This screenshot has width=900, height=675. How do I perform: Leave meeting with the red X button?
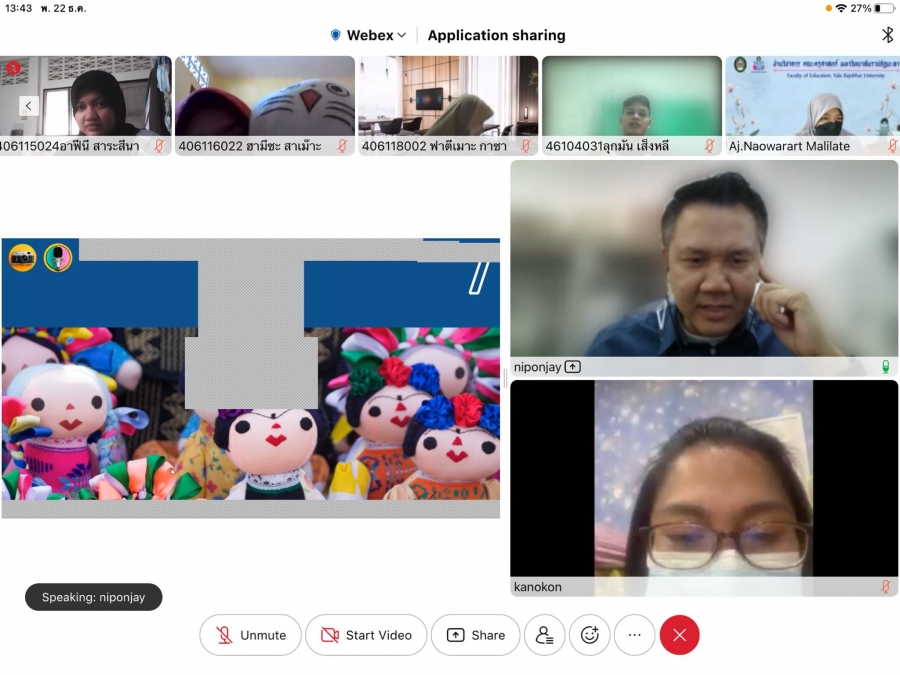point(680,635)
